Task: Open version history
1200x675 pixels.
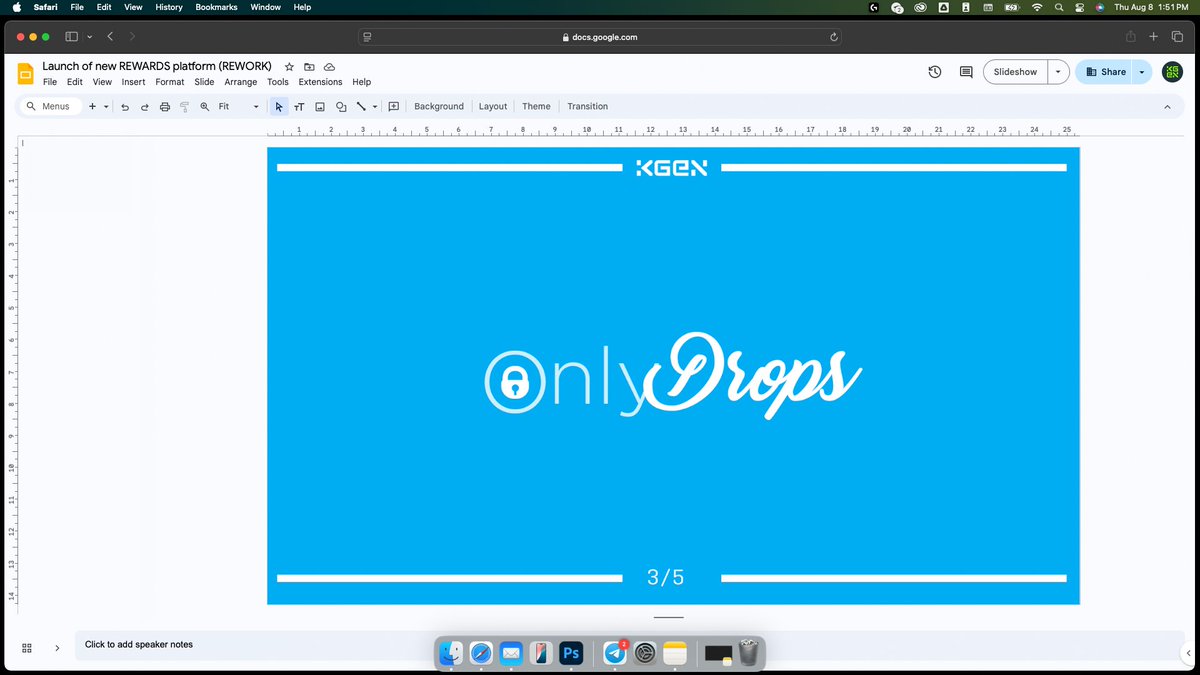Action: coord(934,71)
